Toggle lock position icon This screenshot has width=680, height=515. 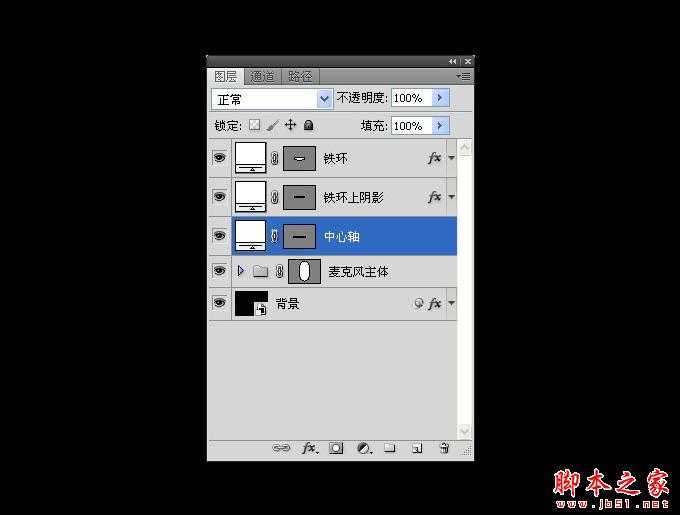point(290,125)
